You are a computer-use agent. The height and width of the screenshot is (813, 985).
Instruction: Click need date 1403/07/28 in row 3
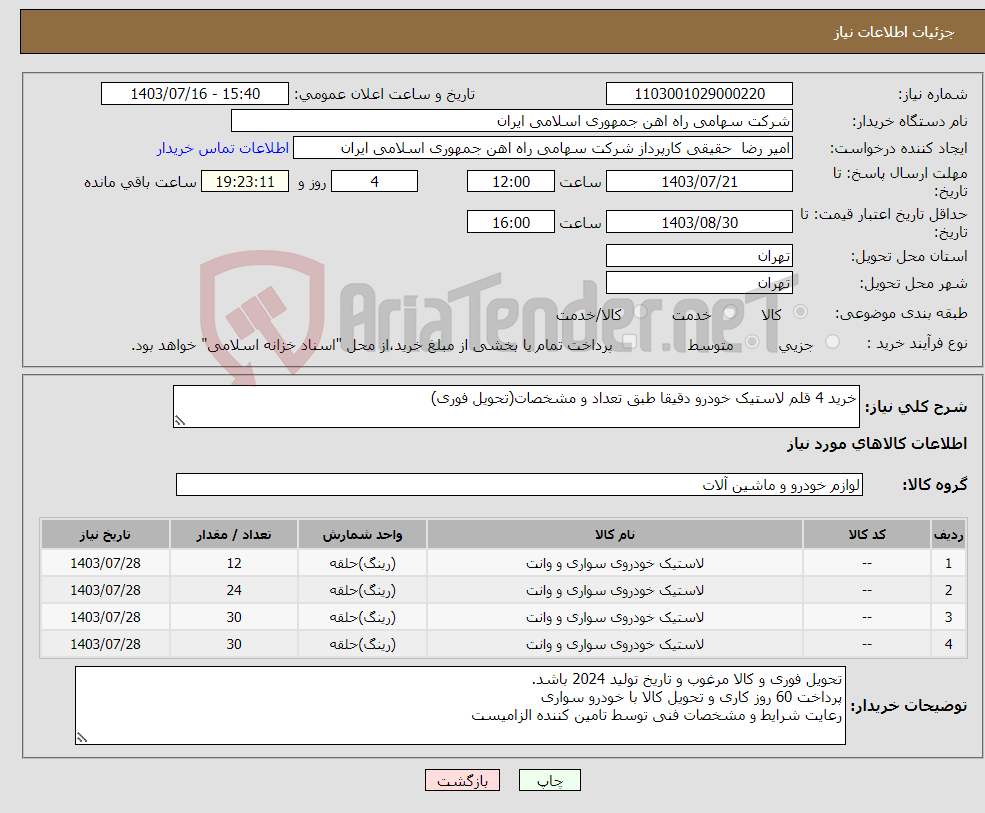pos(105,617)
